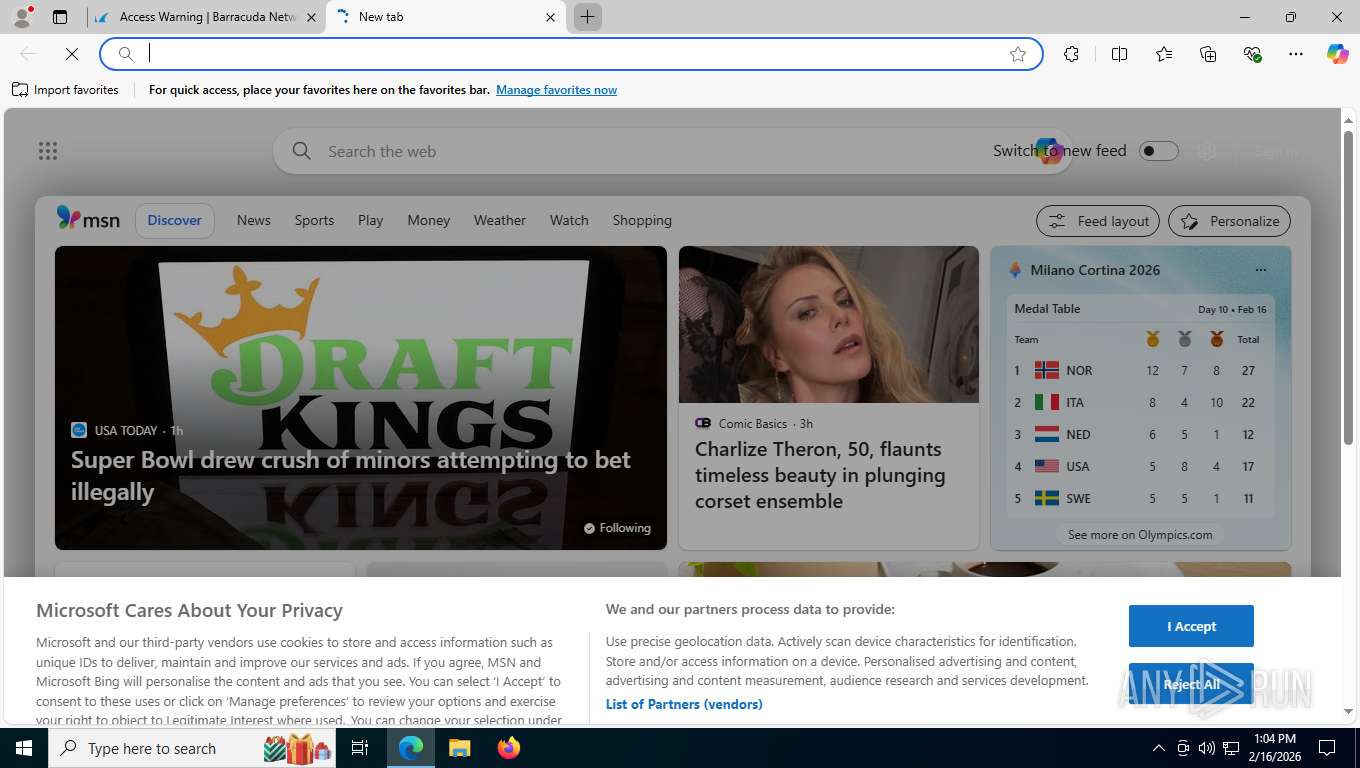Image resolution: width=1360 pixels, height=768 pixels.
Task: Open See more on Olympics.com
Action: (x=1140, y=535)
